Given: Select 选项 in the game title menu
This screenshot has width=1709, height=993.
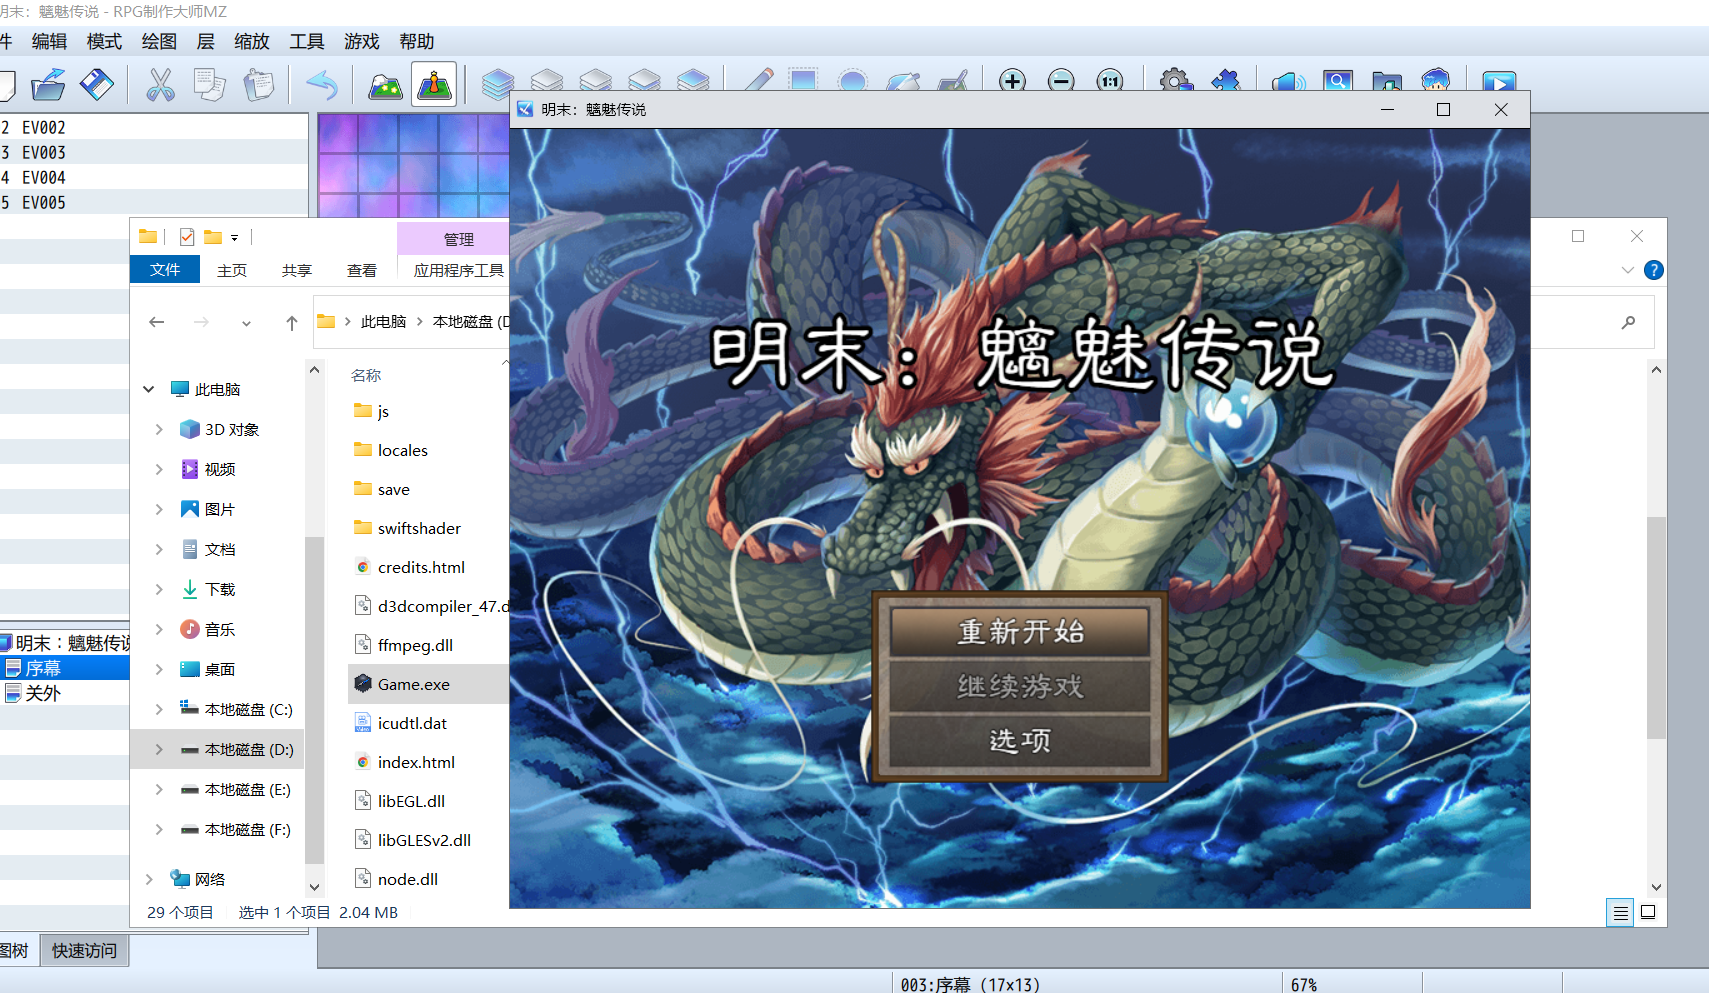Looking at the screenshot, I should (x=1020, y=740).
